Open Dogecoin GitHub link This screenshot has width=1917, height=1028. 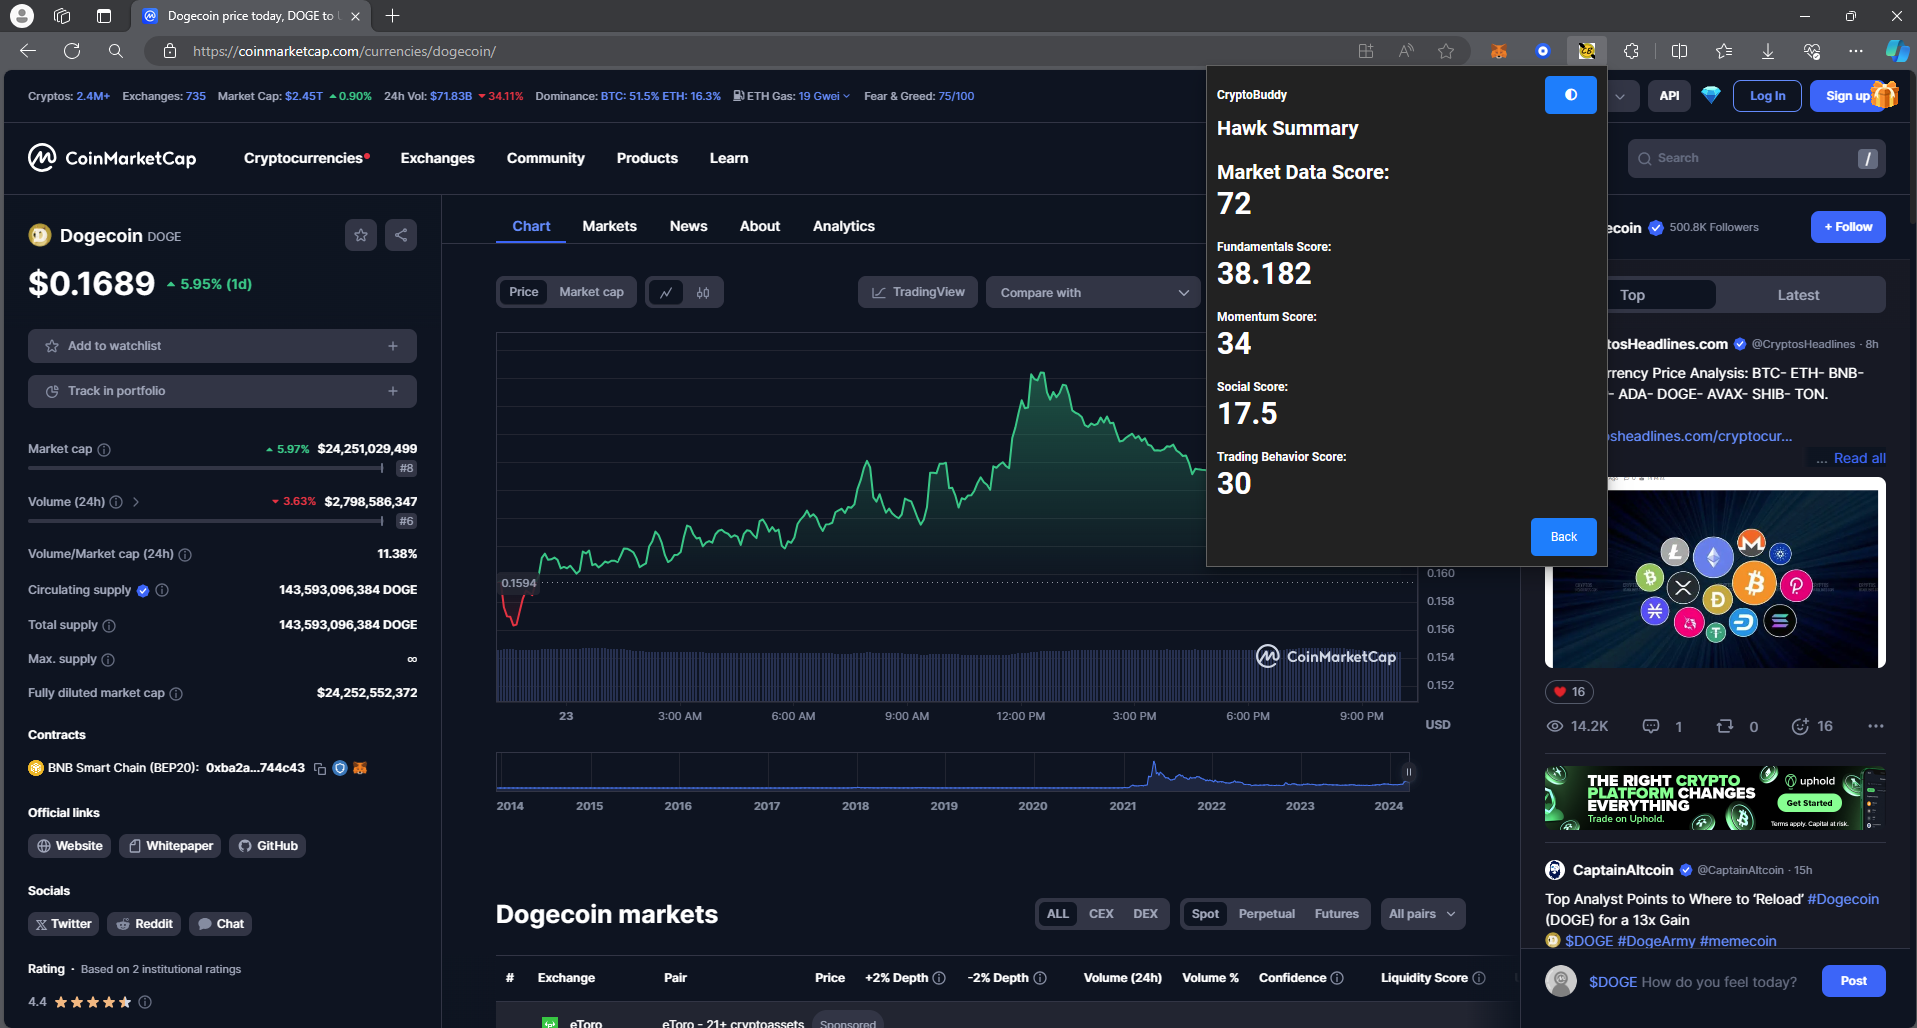(268, 846)
